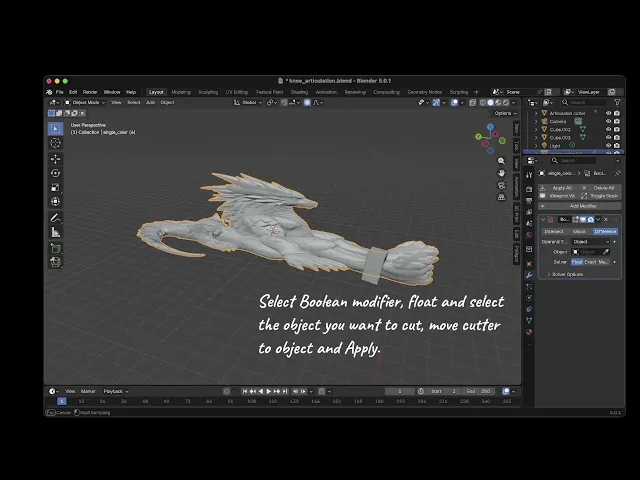Screen dimensions: 640x480
Task: Switch to the Sculpting workspace tab
Action: (208, 92)
